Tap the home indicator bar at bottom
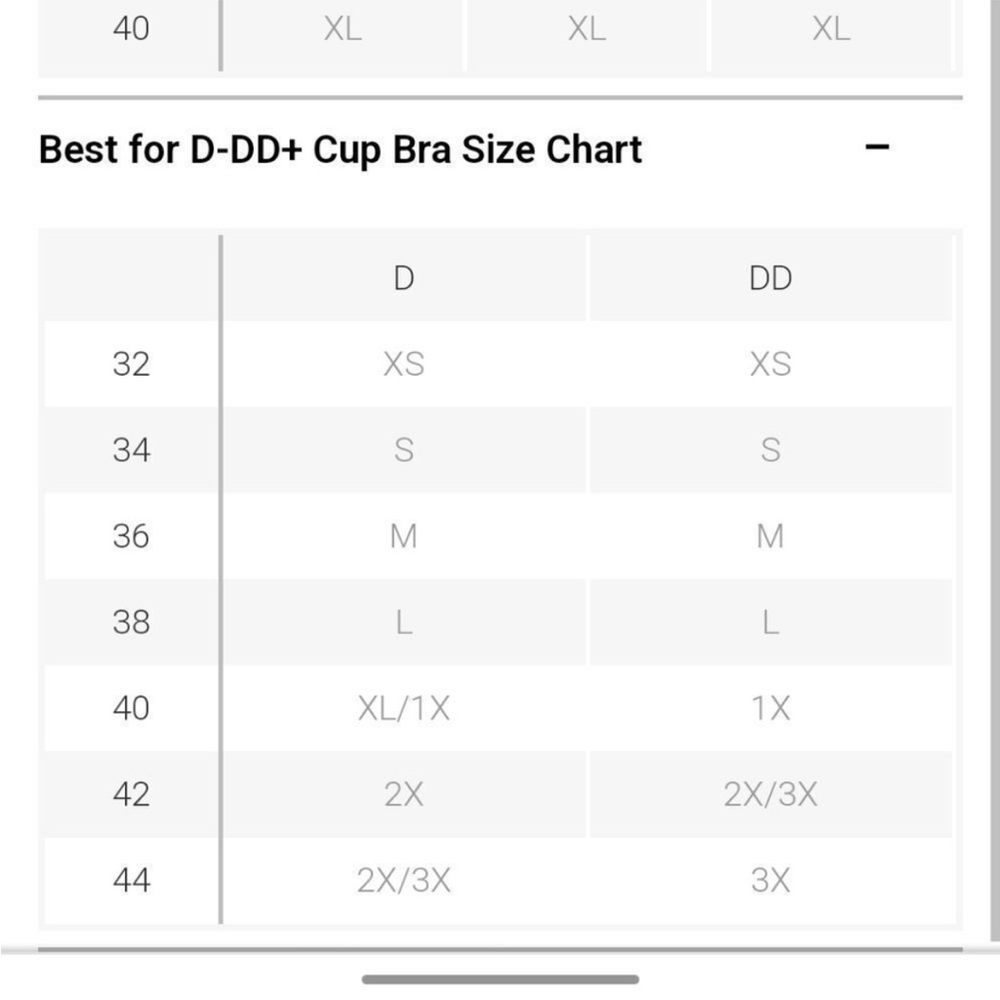This screenshot has width=1000, height=1000. (x=500, y=980)
